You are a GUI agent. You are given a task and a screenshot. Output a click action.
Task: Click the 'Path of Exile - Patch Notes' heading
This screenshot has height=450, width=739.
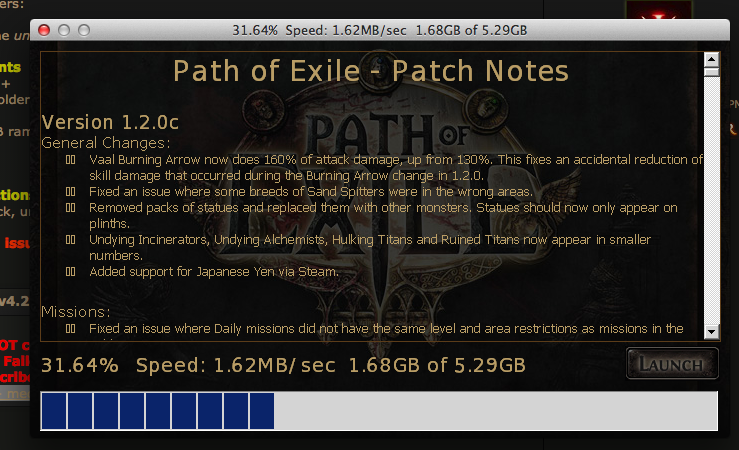(x=371, y=71)
